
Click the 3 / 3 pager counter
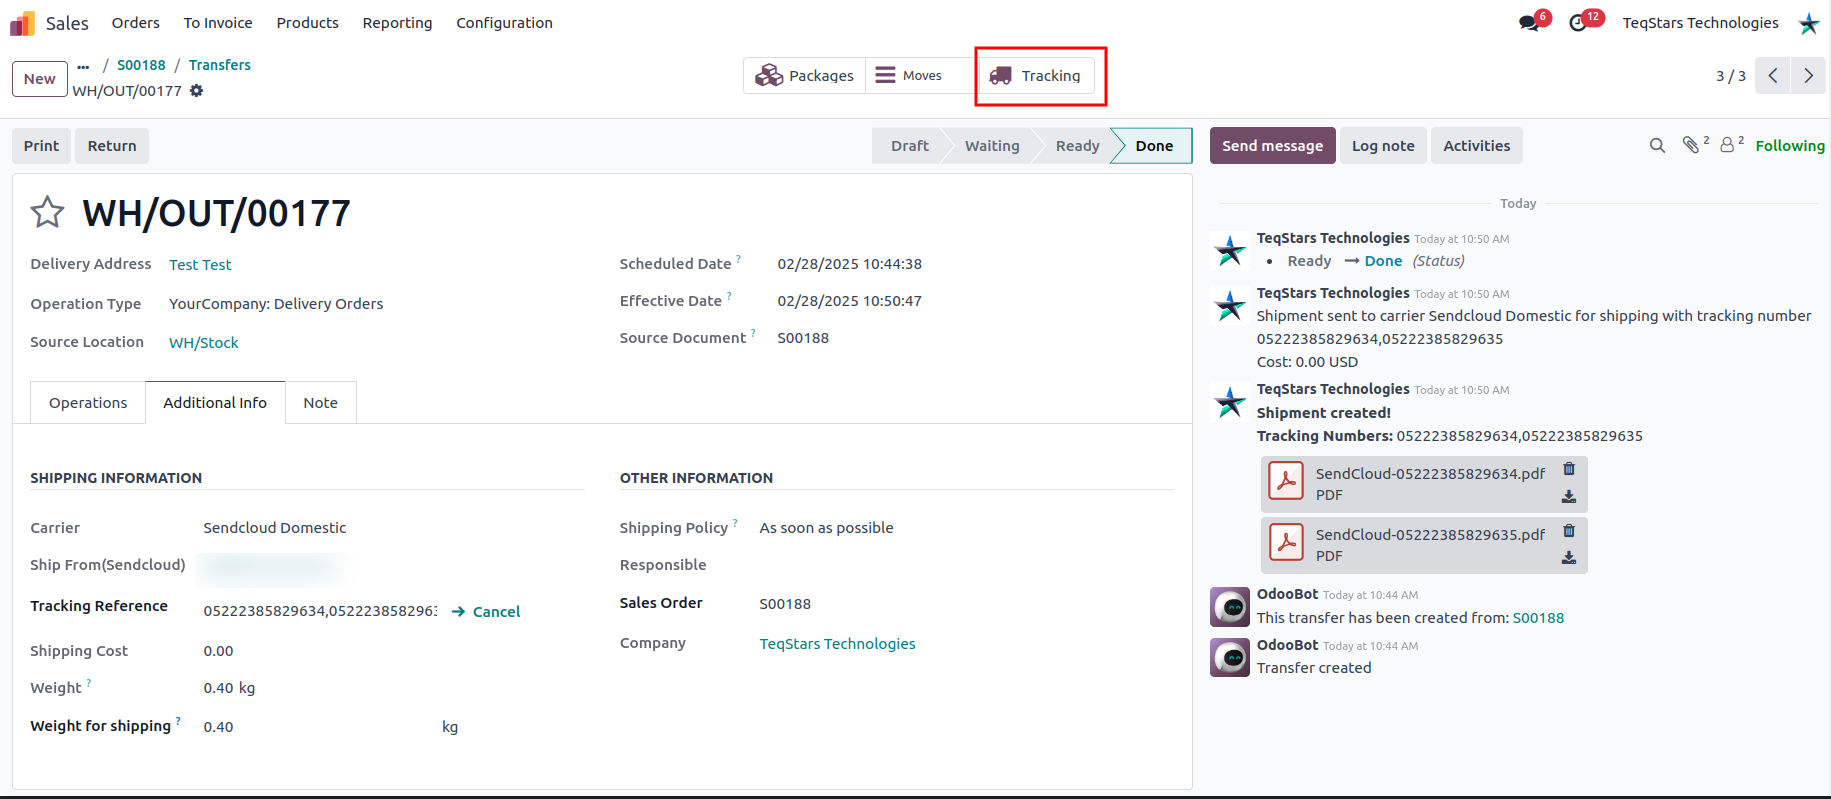click(1730, 76)
